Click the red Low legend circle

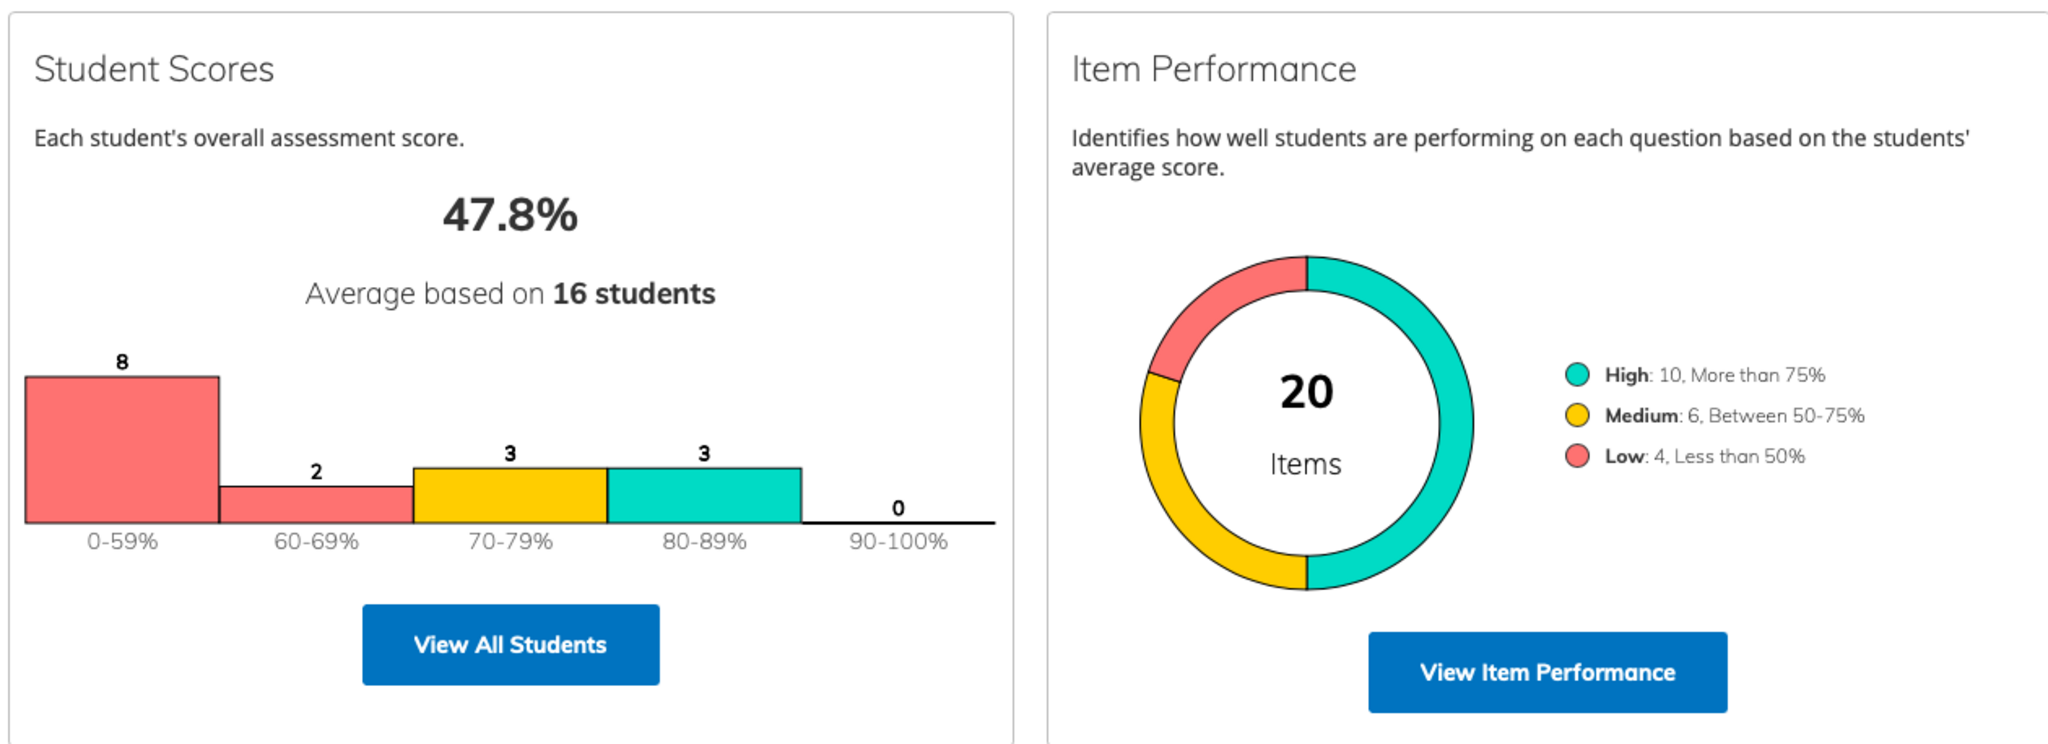coord(1577,456)
